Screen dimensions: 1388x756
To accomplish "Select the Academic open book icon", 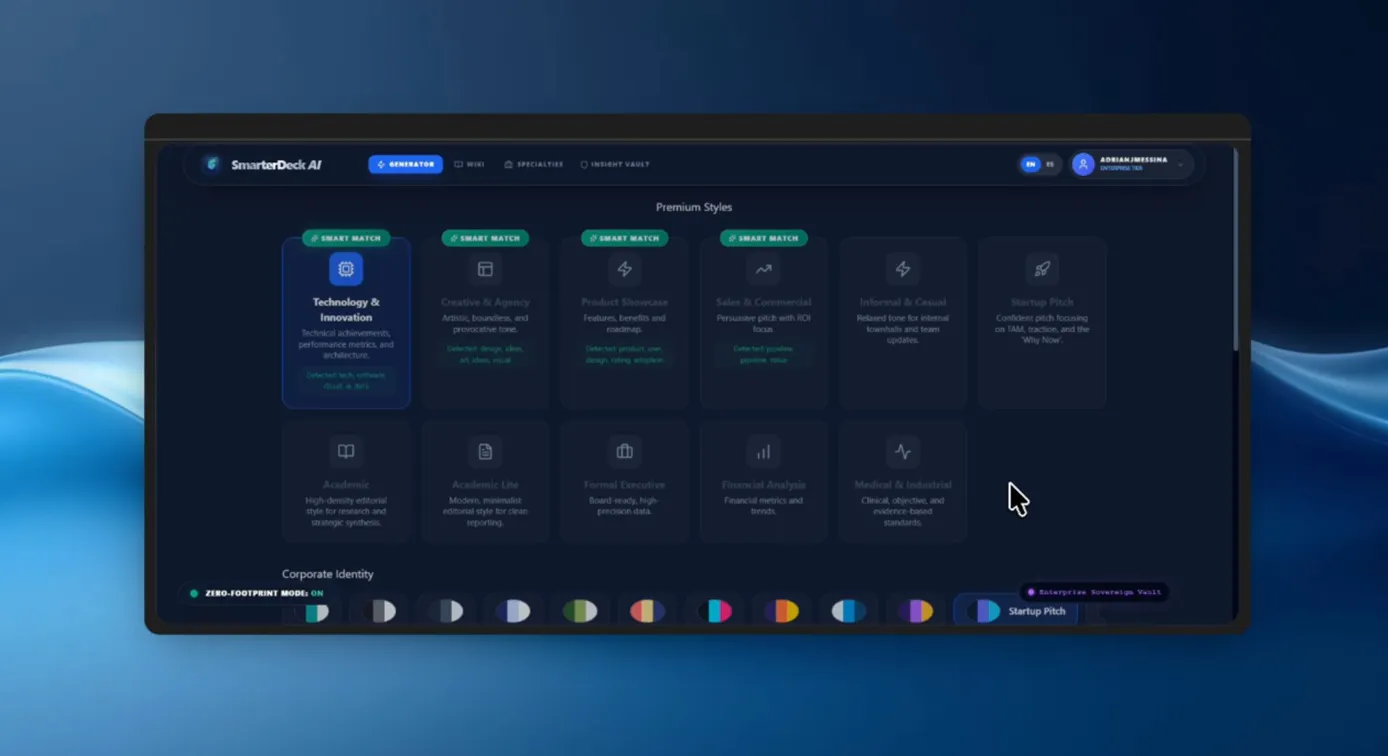I will 346,452.
